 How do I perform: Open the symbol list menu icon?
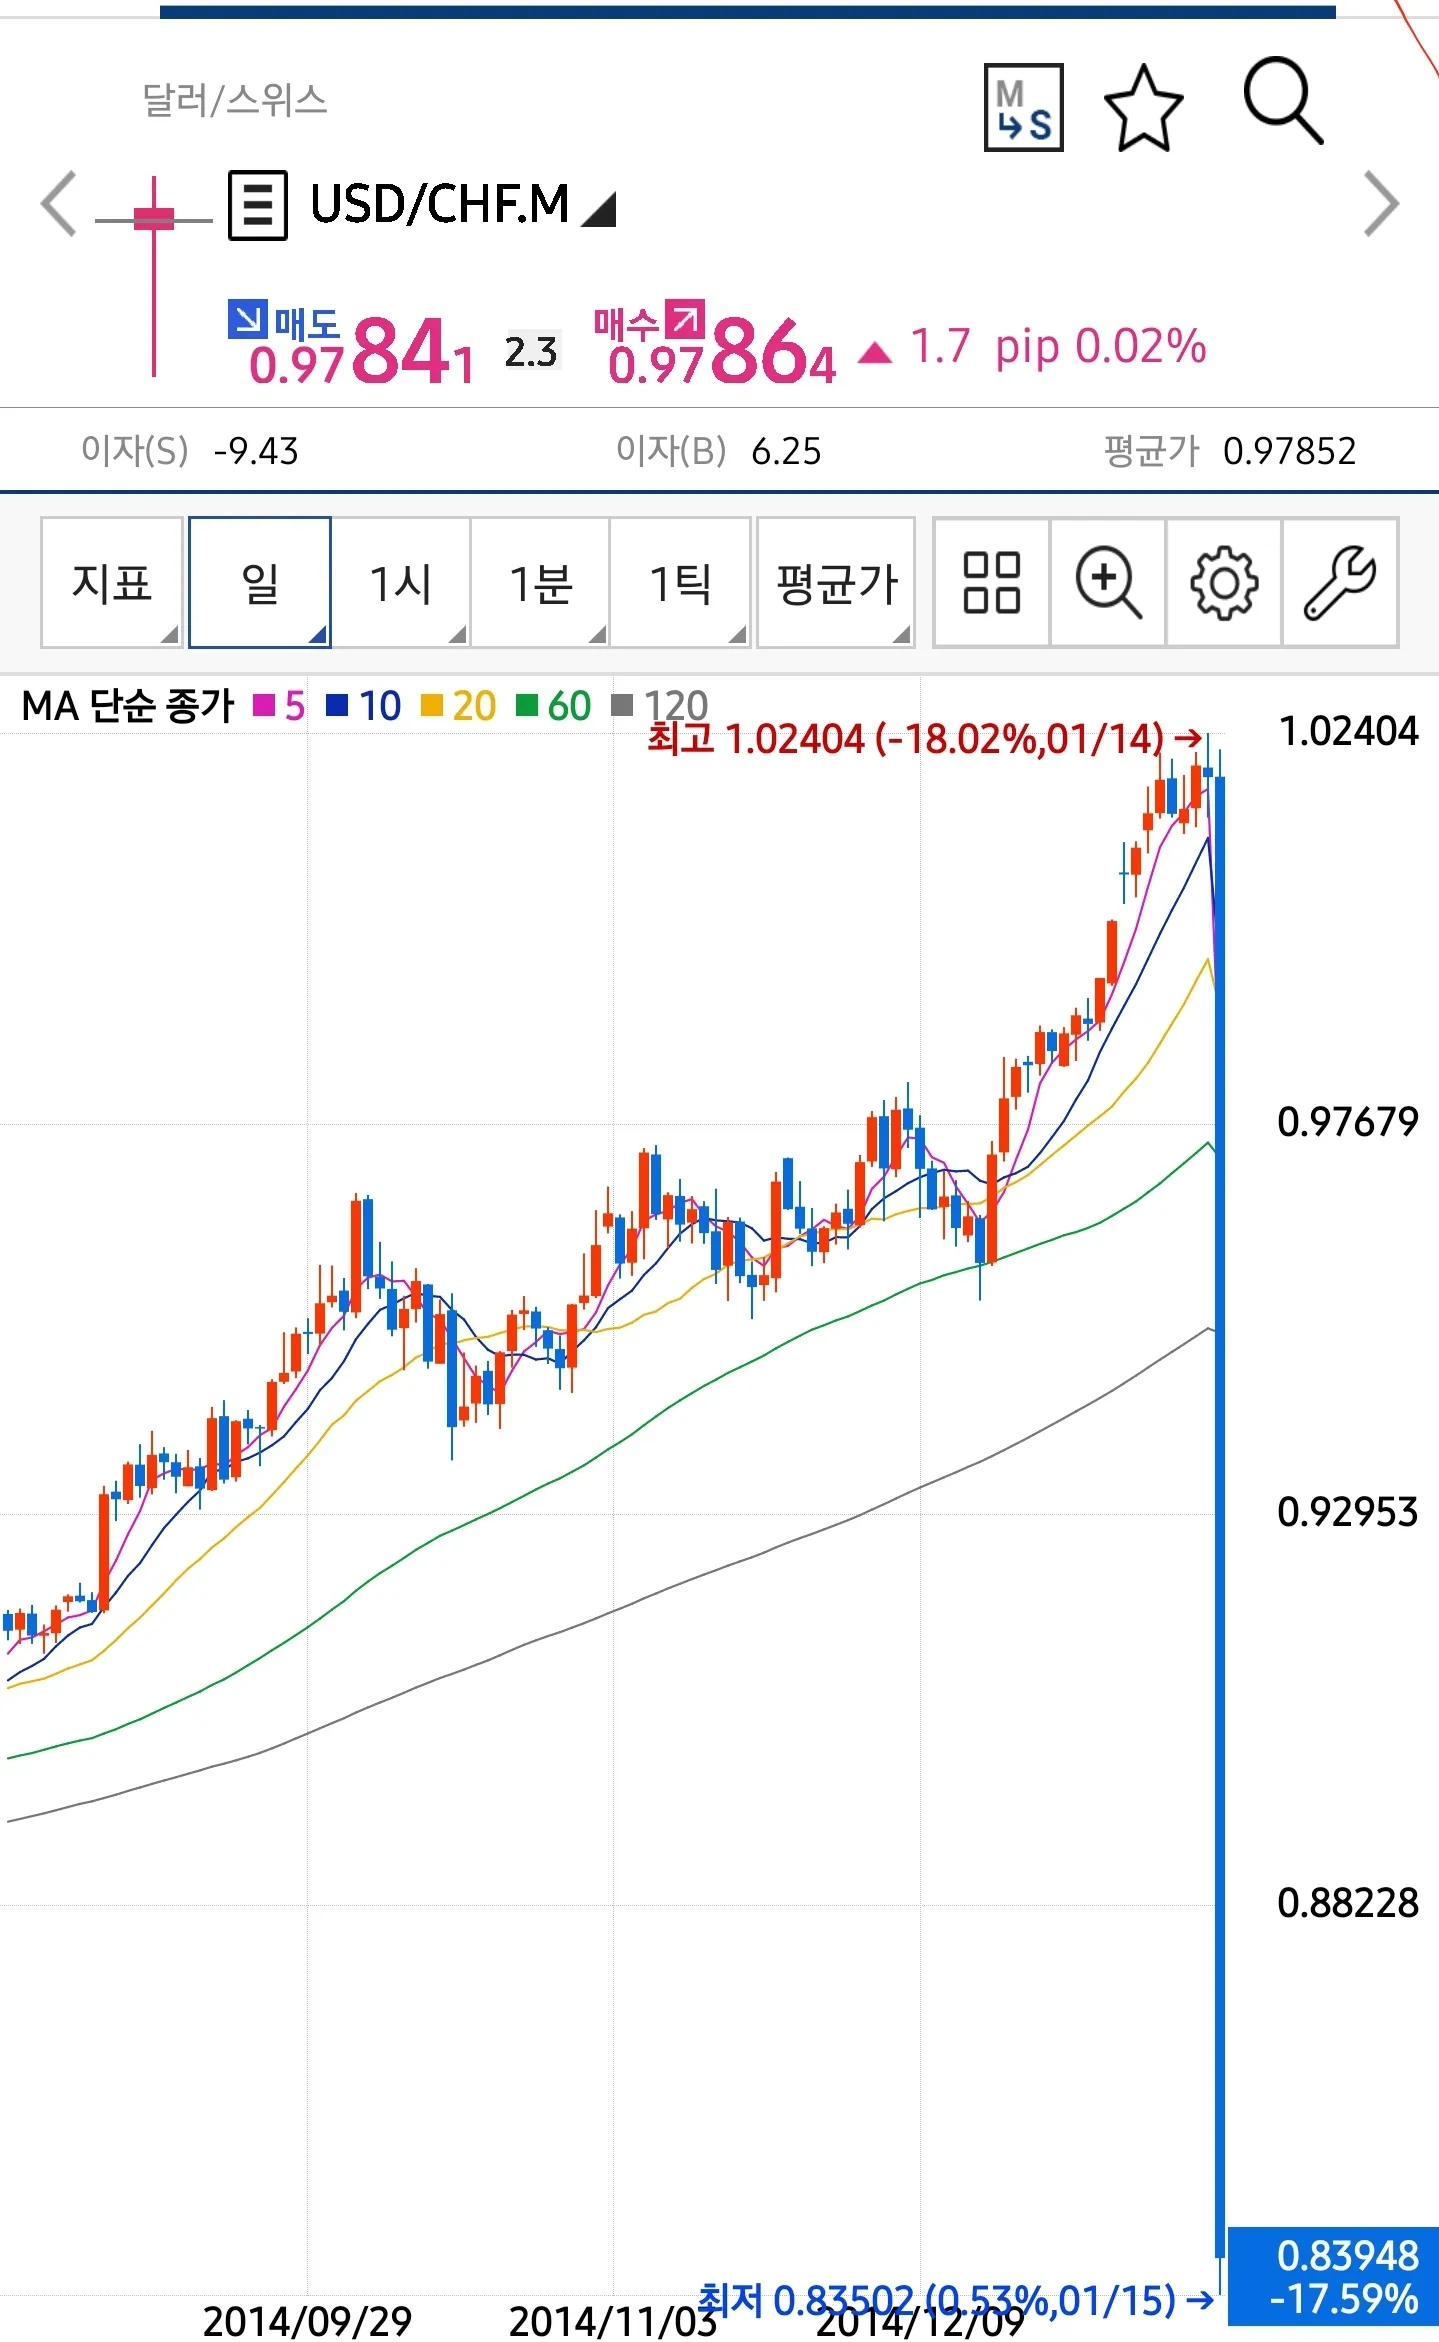(x=258, y=205)
